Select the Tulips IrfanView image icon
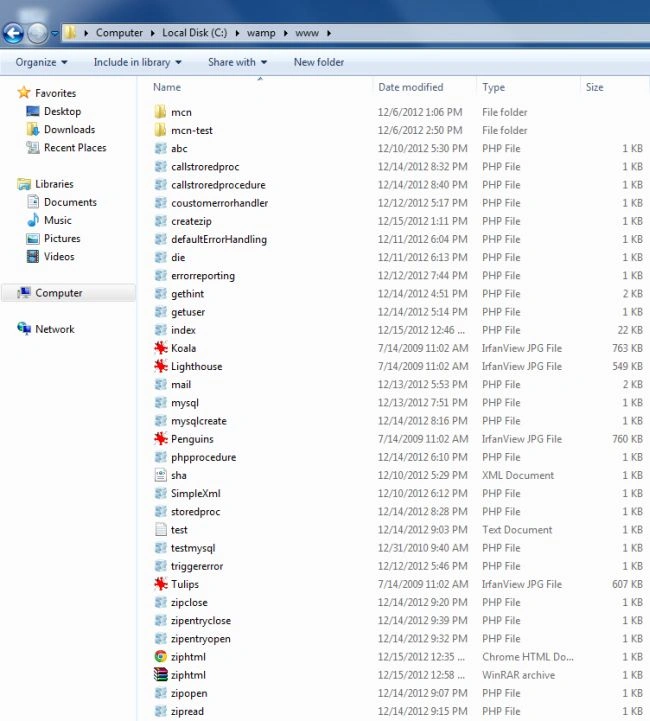Screen dimensions: 650x721 click(160, 584)
